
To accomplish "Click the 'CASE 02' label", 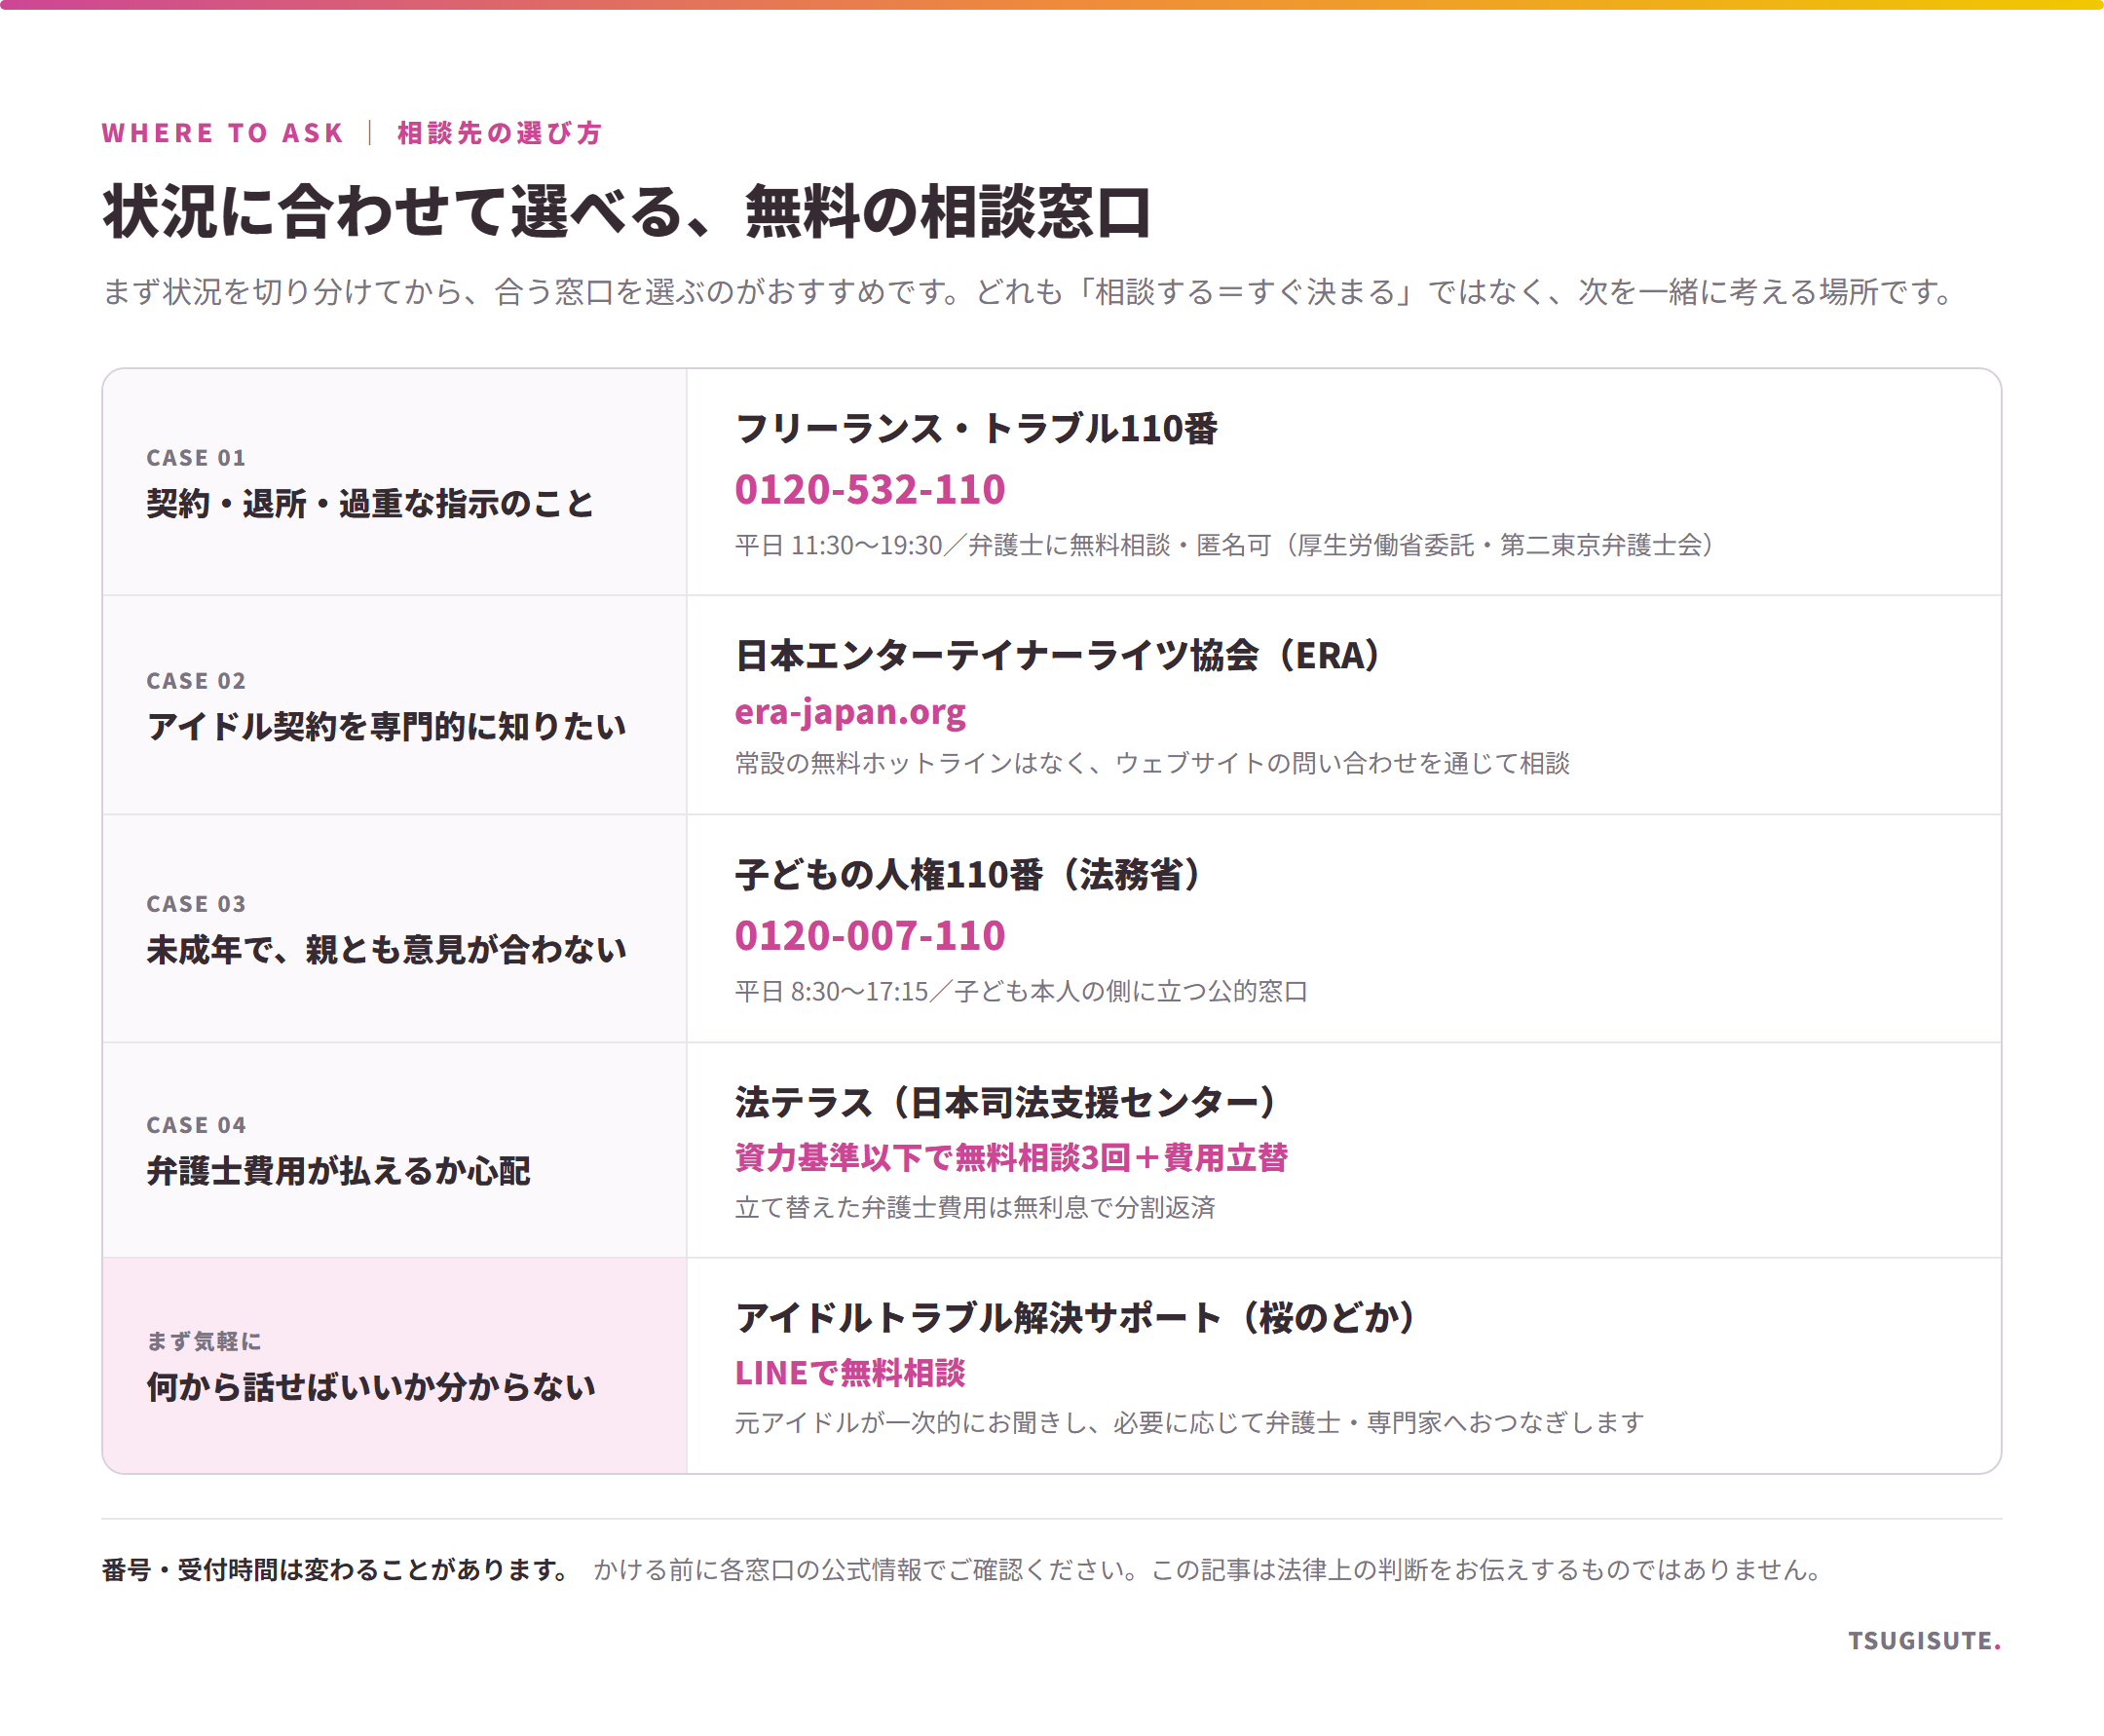I will tap(196, 681).
